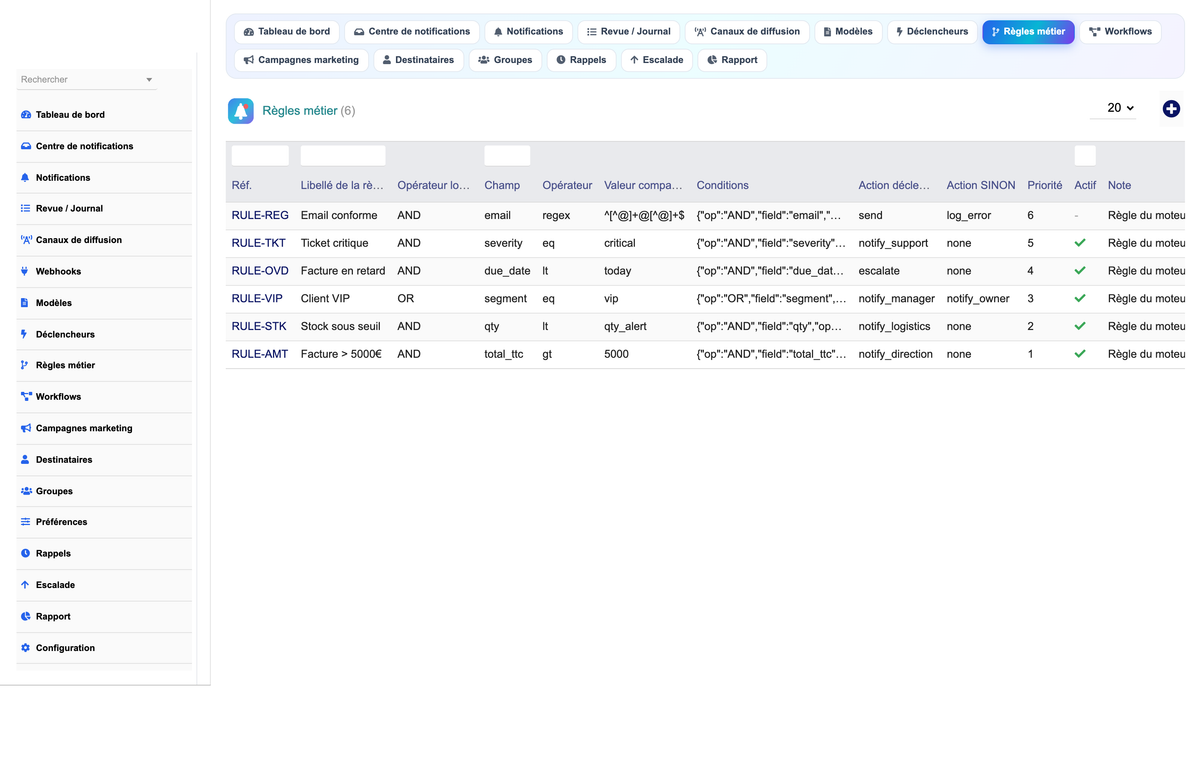Toggle active checkmark for RULE-AMT row
Image resolution: width=1200 pixels, height=780 pixels.
(x=1080, y=354)
